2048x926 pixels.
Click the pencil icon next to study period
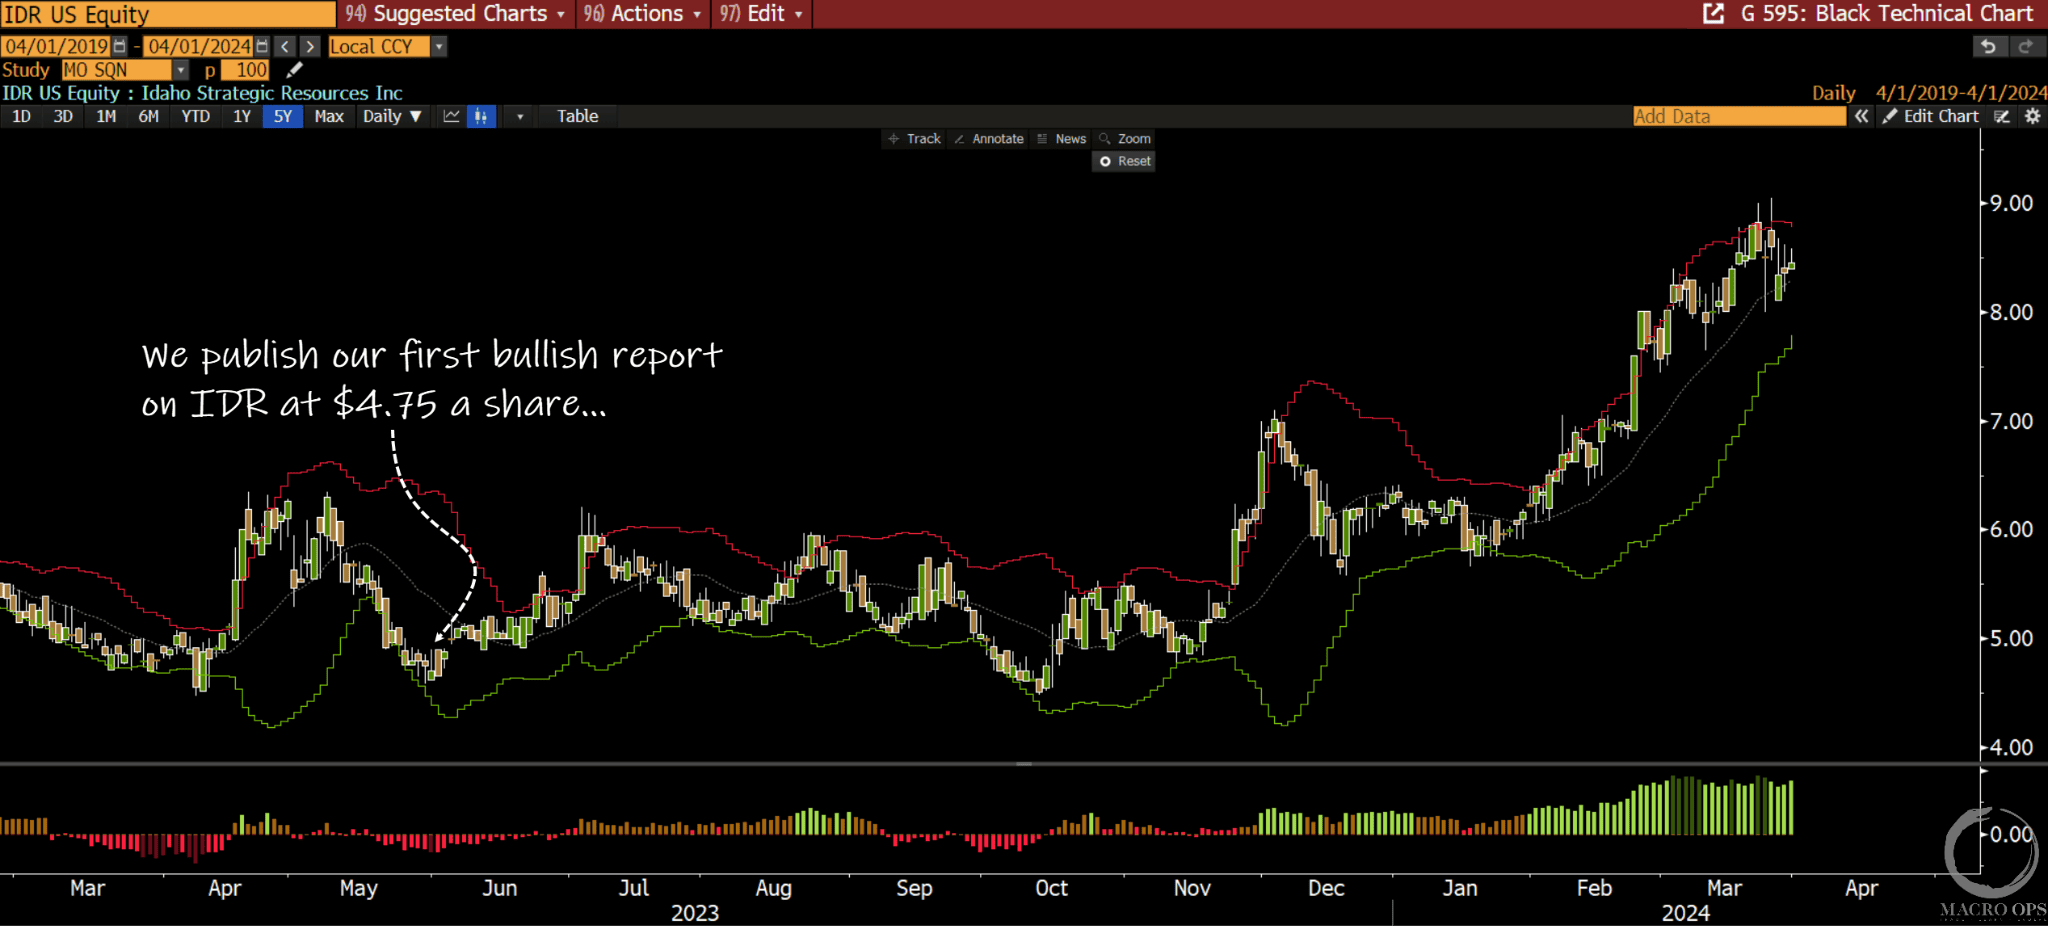point(294,70)
